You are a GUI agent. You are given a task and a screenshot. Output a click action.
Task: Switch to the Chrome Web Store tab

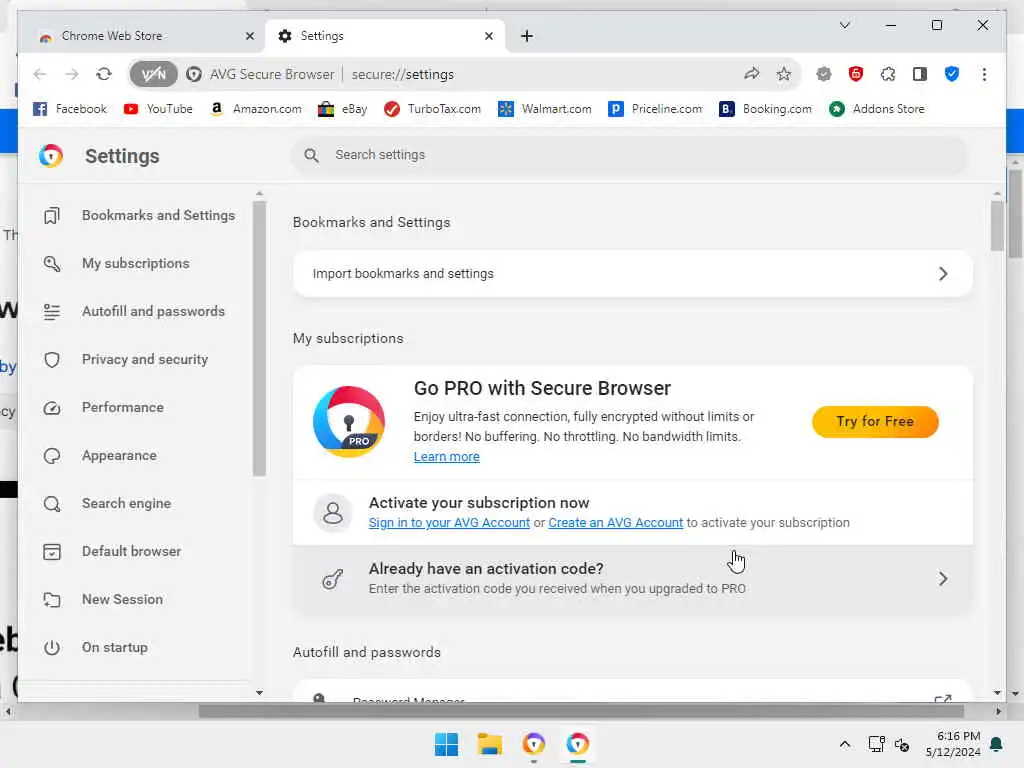coord(142,36)
